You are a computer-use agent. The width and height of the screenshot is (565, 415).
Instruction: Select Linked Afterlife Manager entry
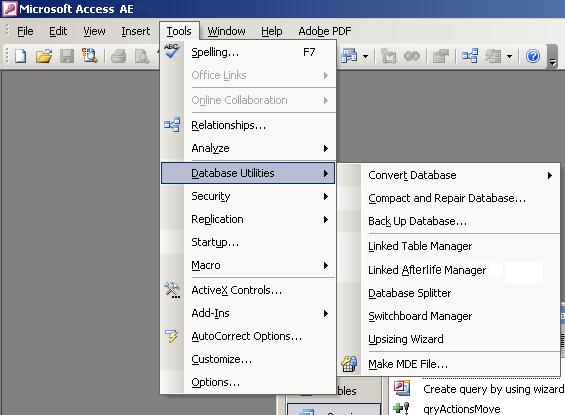click(x=449, y=270)
